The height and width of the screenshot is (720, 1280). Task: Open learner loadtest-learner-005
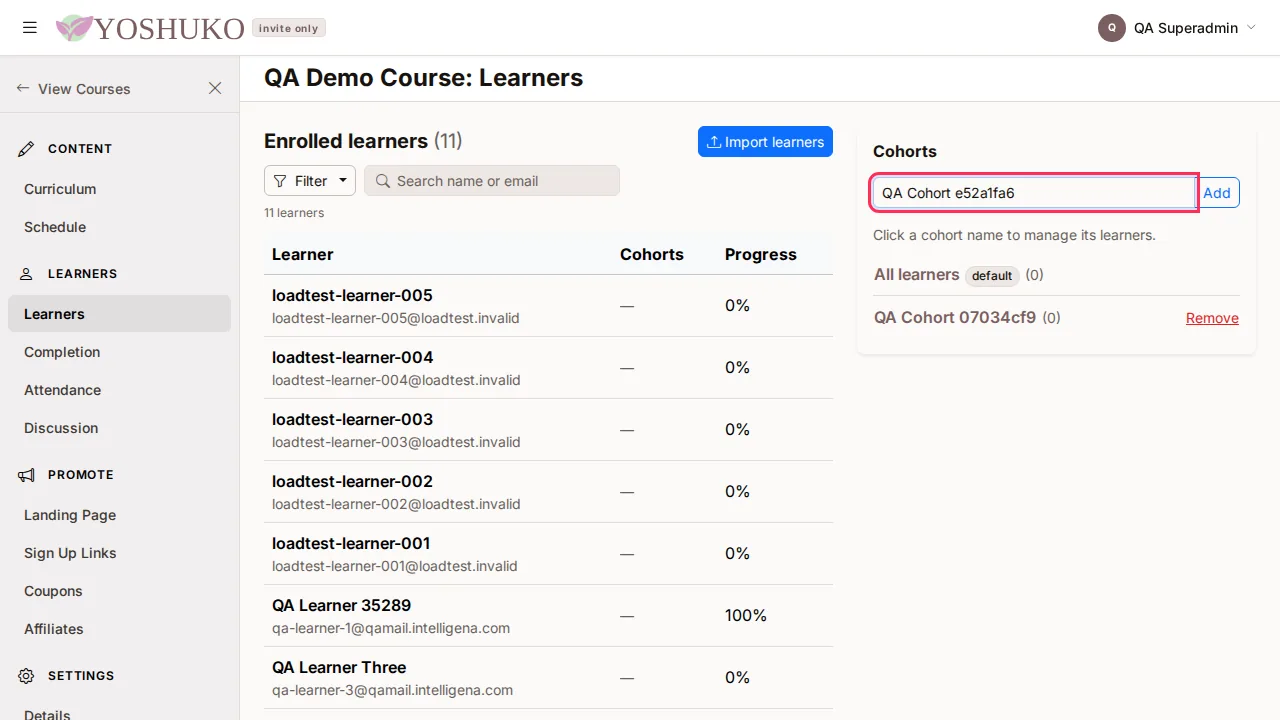352,296
